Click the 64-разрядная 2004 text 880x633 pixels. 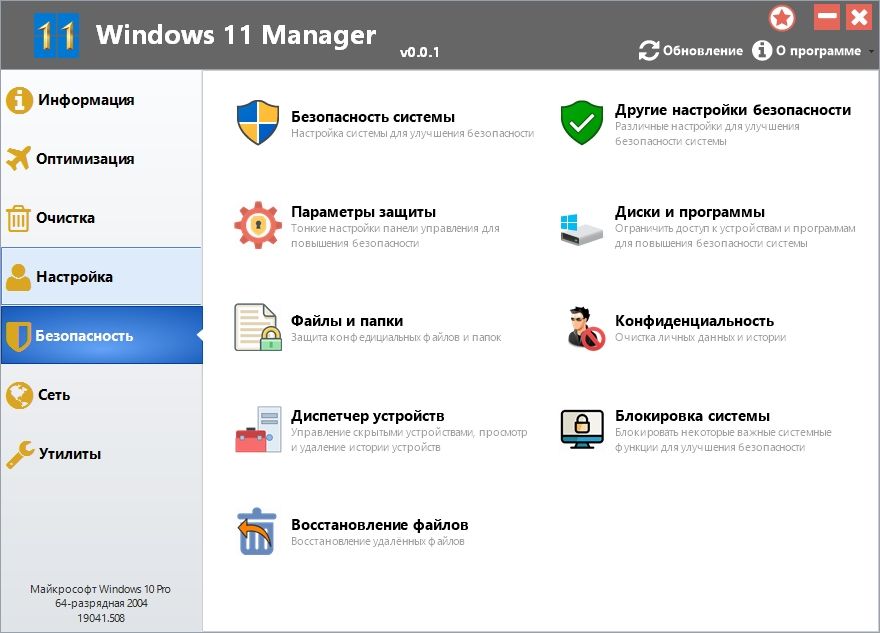[x=101, y=603]
